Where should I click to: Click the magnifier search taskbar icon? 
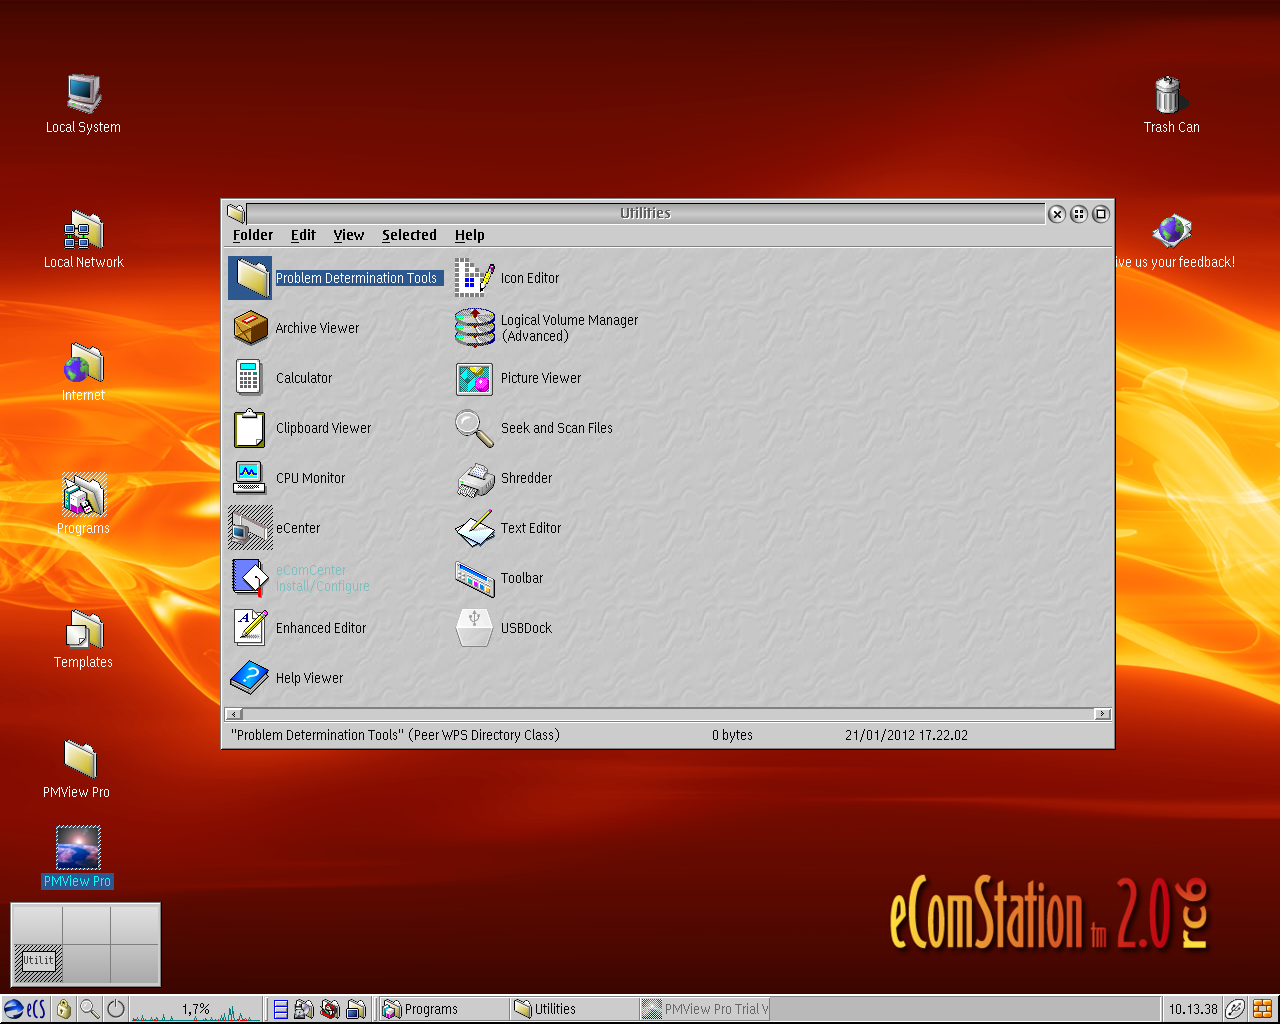click(90, 1009)
